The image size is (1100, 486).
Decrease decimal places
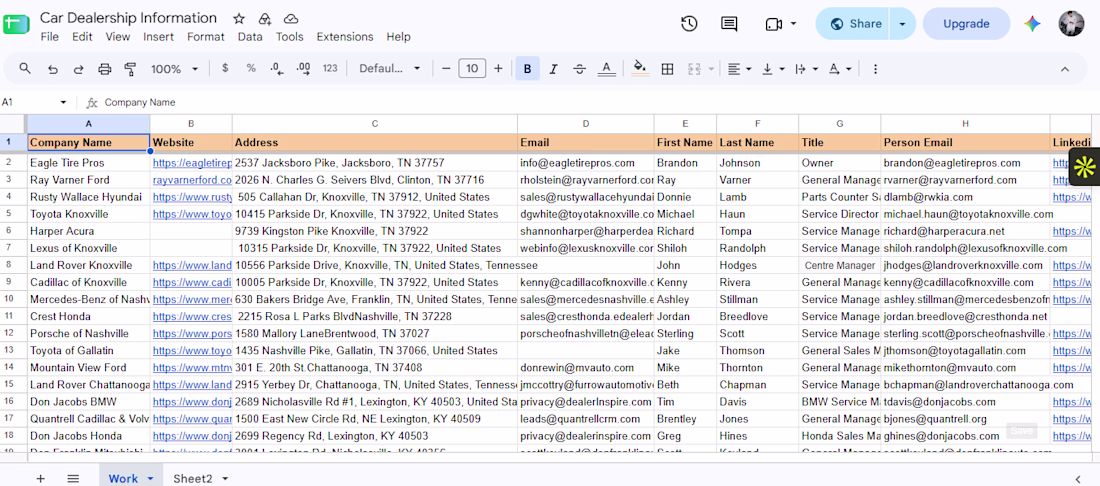tap(277, 68)
